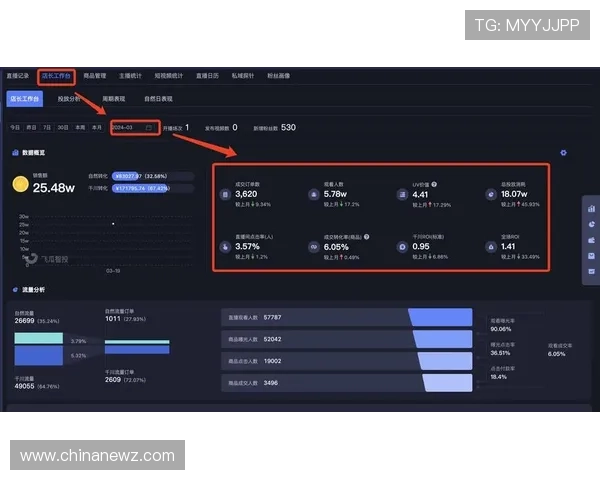Switch to the 直播日历 top tab
600x480 pixels.
(208, 75)
